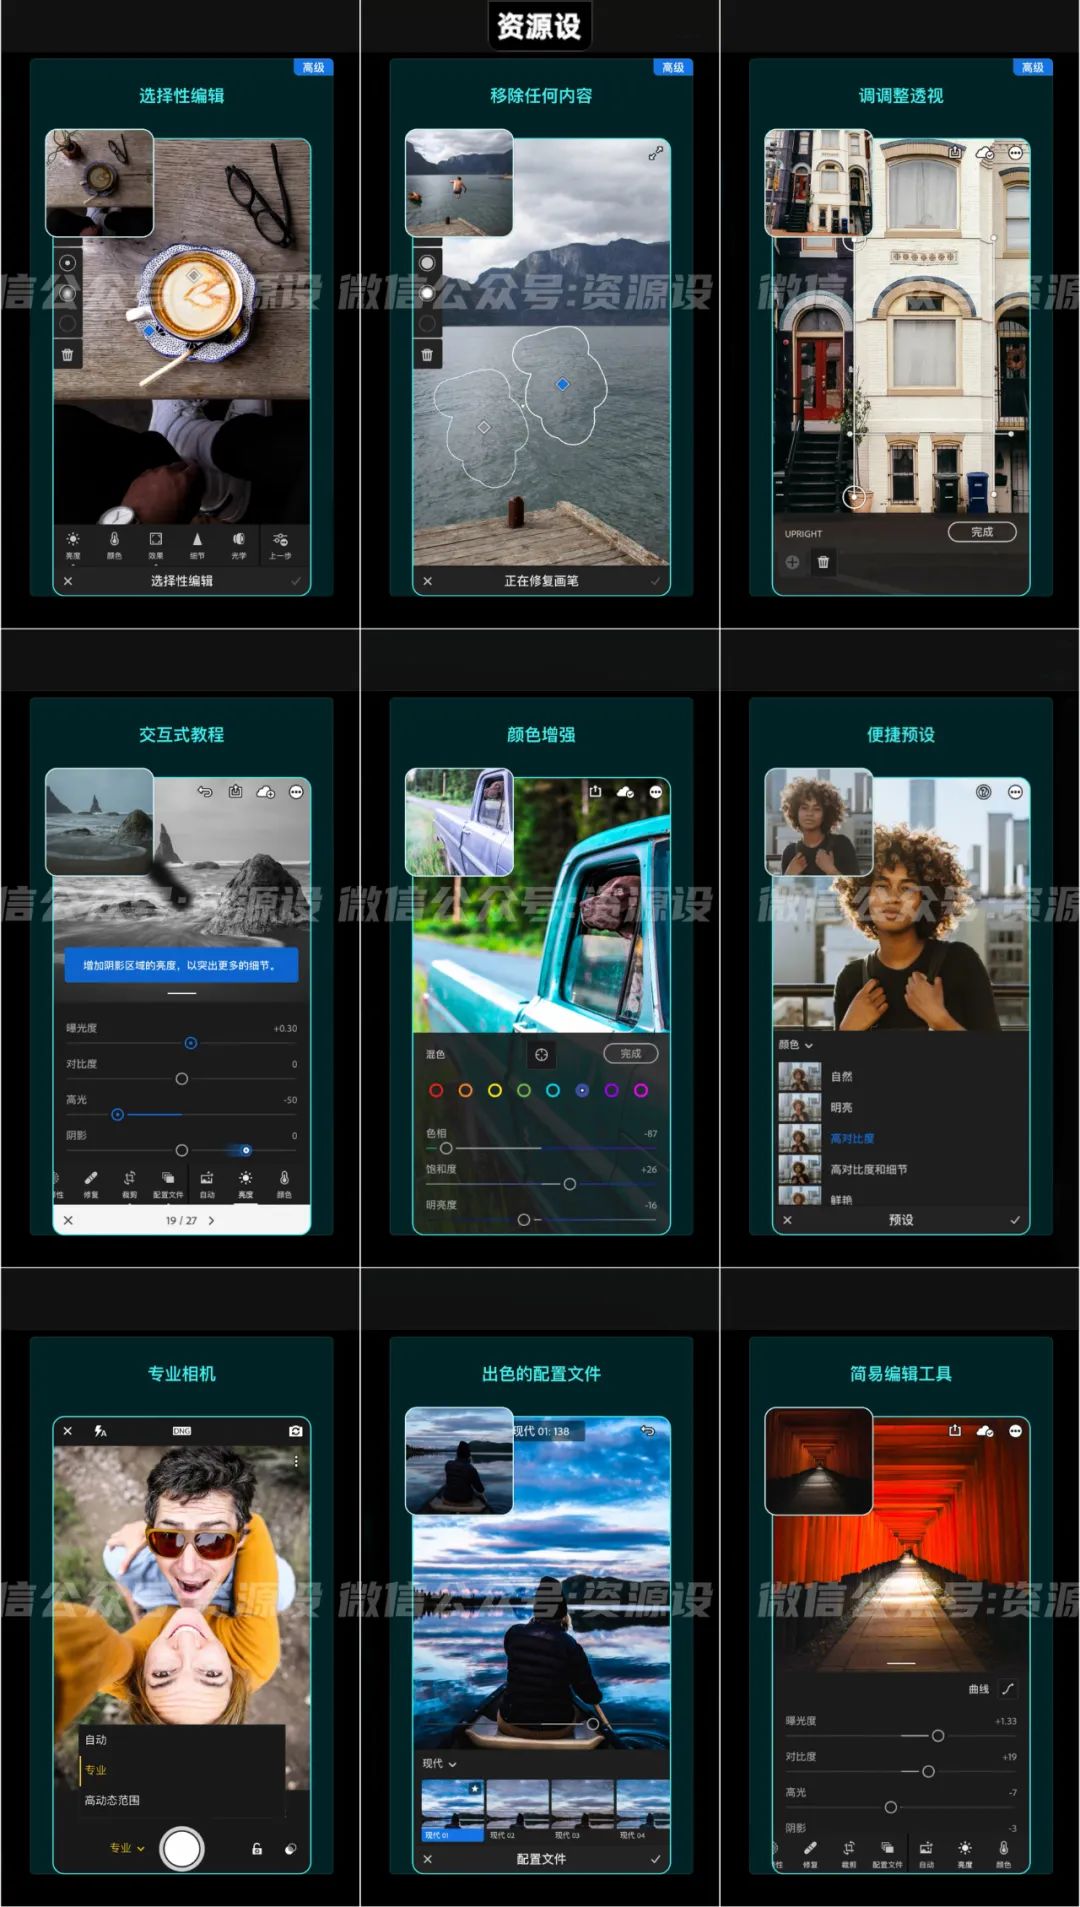Tap the trash icon in the selective edit panel
The height and width of the screenshot is (1907, 1080).
67,354
